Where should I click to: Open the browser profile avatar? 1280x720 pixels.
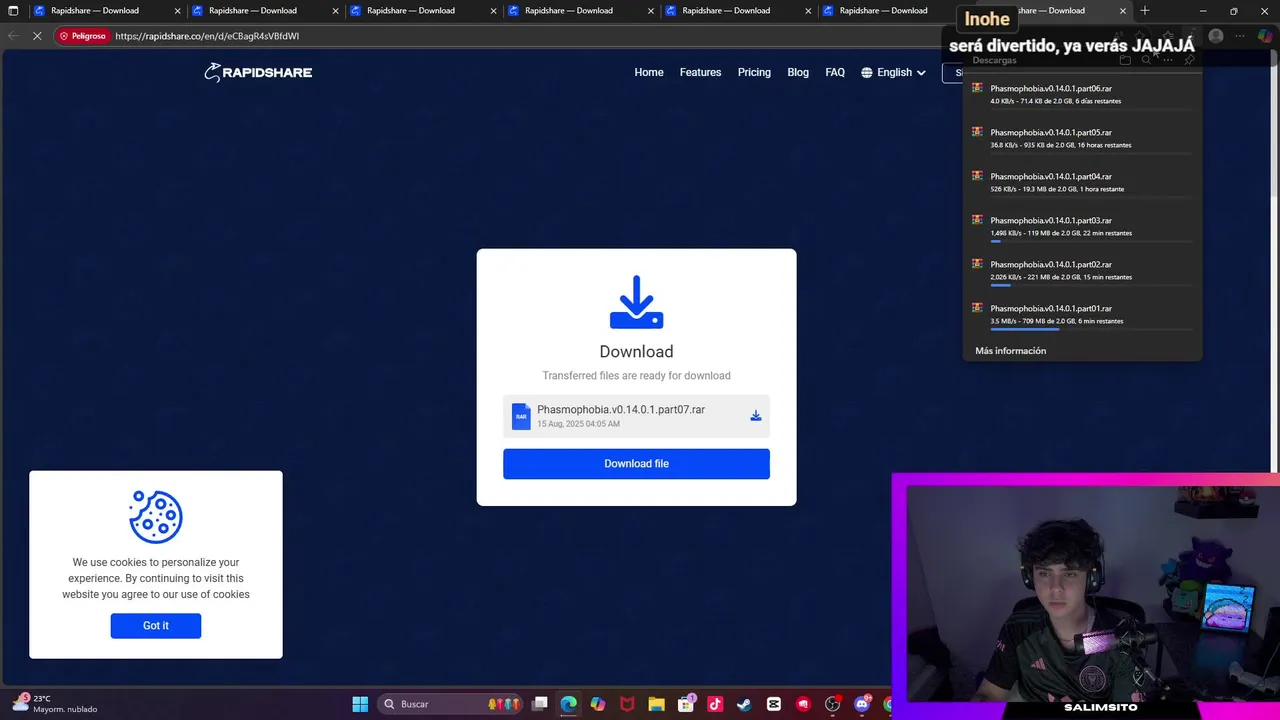click(1216, 36)
